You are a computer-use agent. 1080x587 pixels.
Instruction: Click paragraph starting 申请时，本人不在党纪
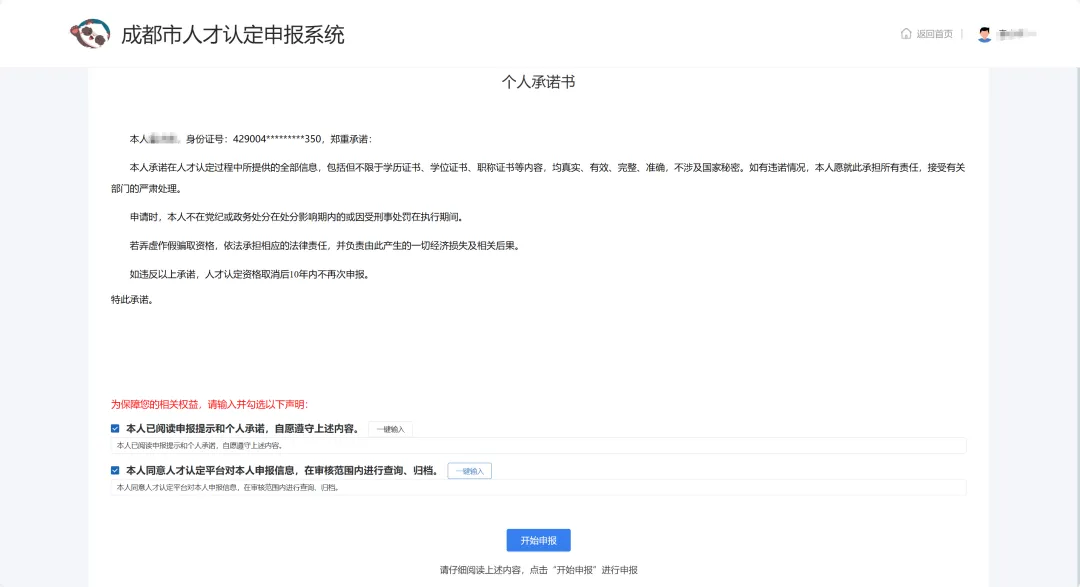click(x=298, y=217)
